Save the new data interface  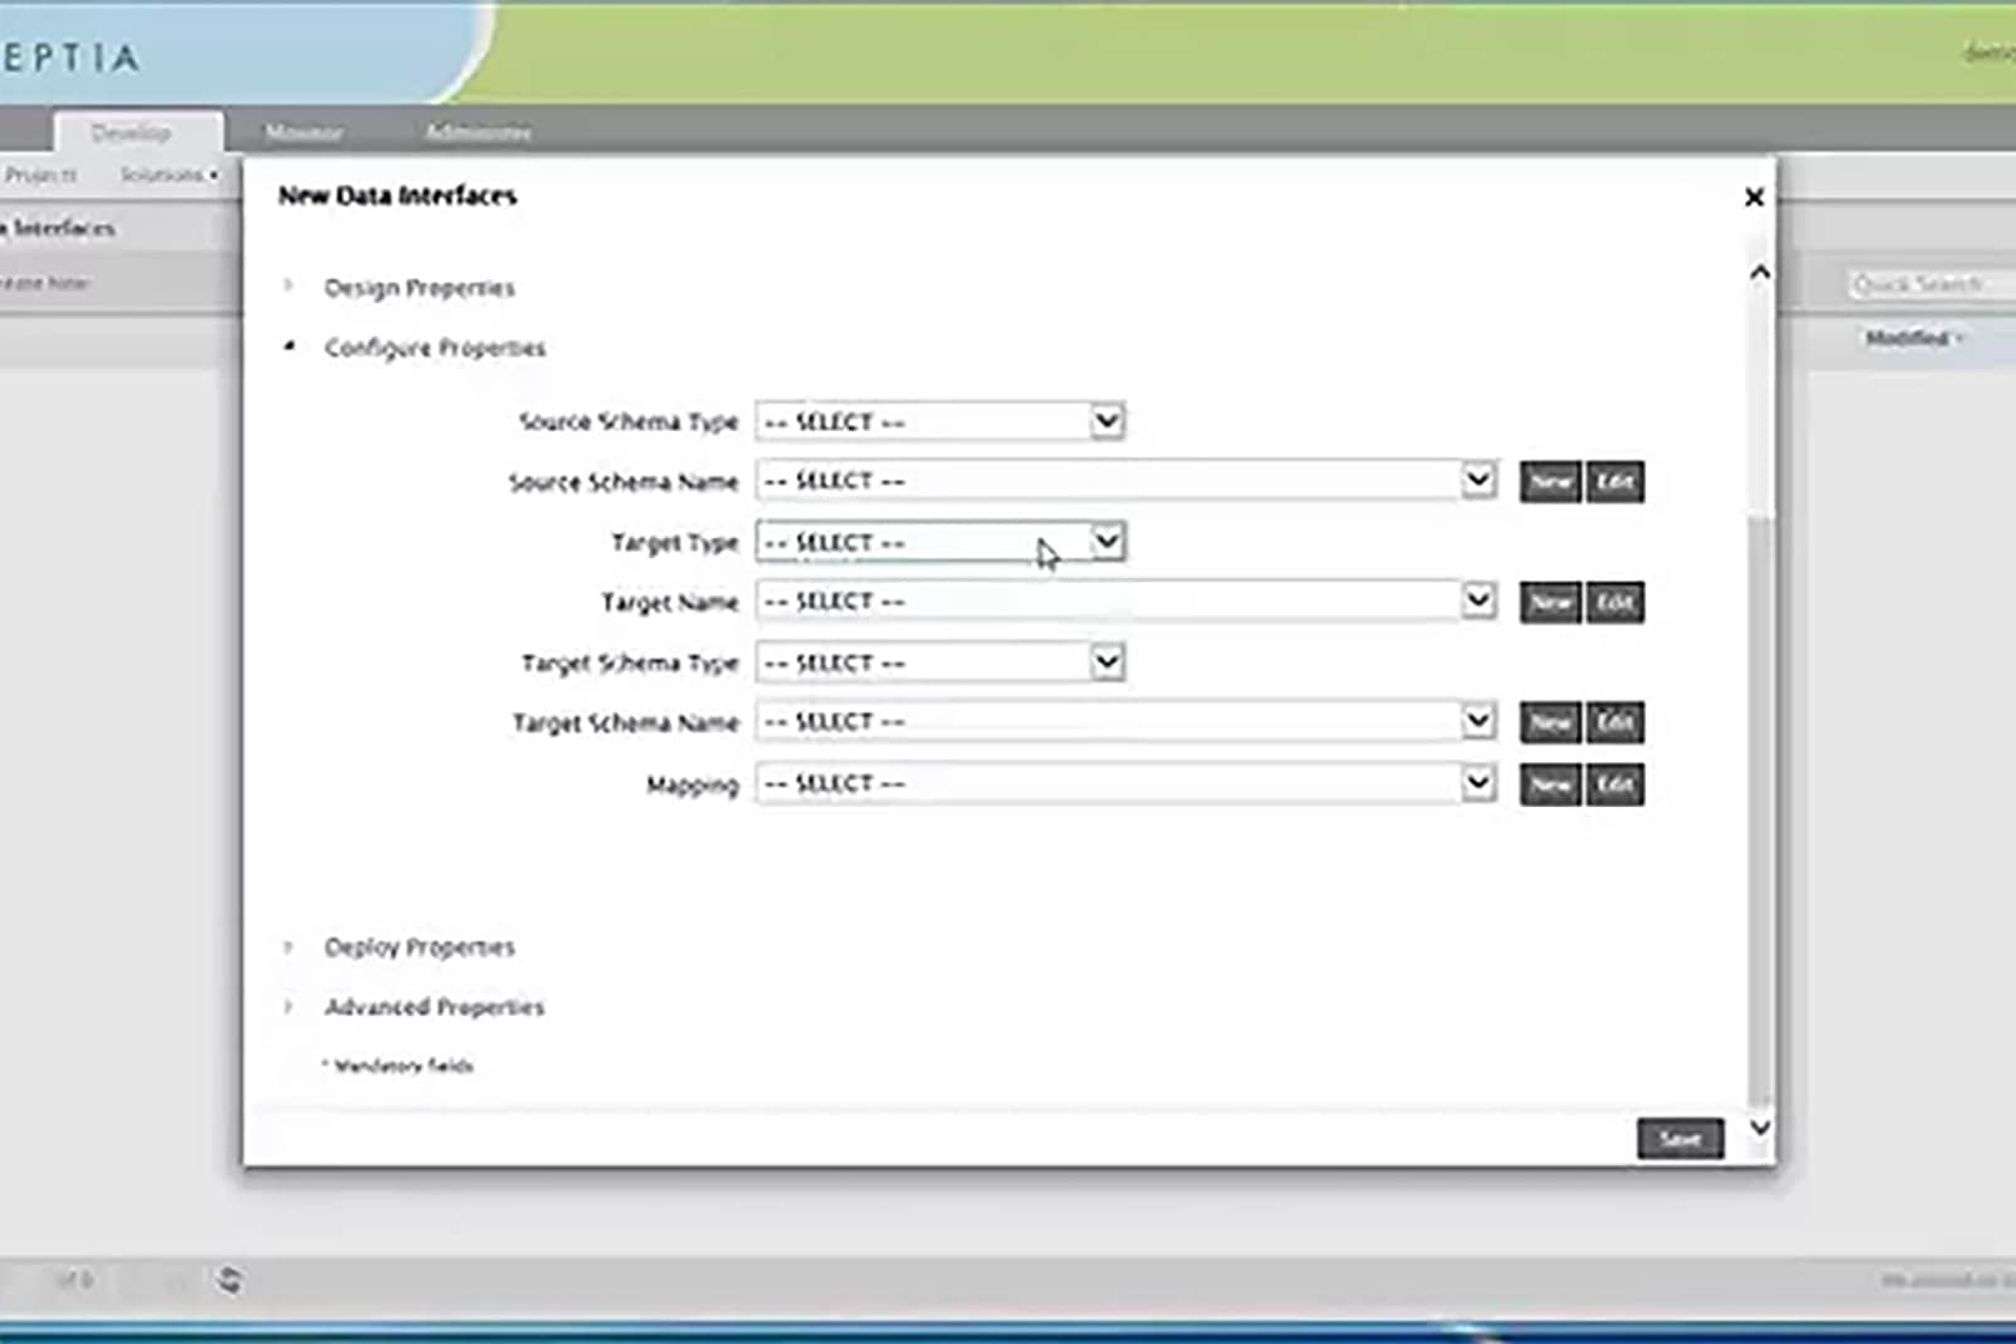[1680, 1138]
